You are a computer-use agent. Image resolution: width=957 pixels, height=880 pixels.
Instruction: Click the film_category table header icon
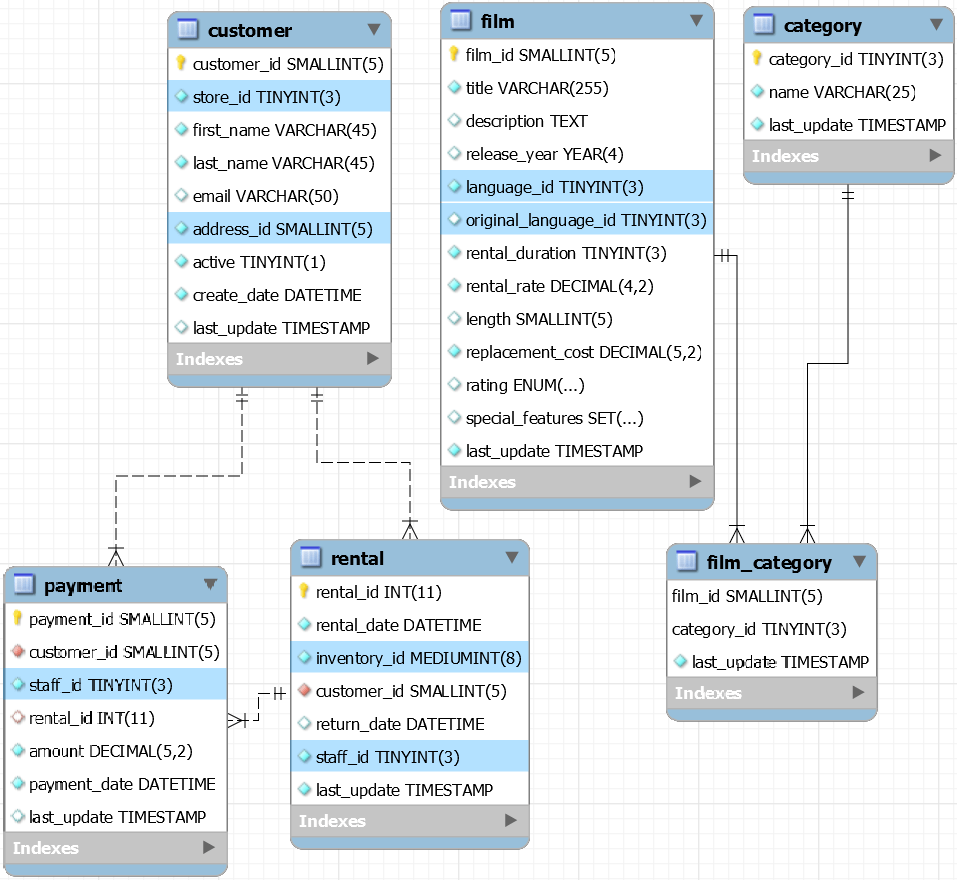click(x=686, y=562)
